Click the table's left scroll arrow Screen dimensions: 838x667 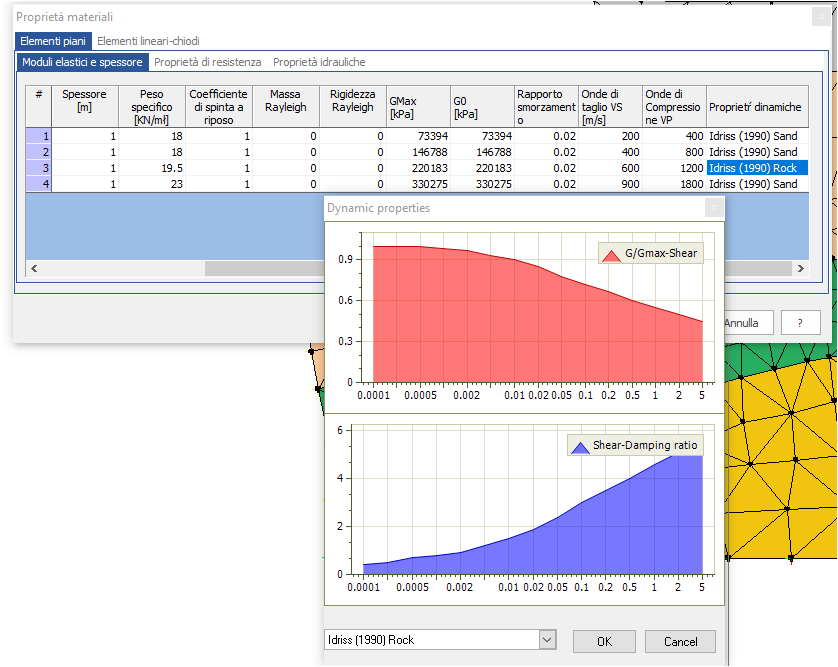(x=34, y=268)
